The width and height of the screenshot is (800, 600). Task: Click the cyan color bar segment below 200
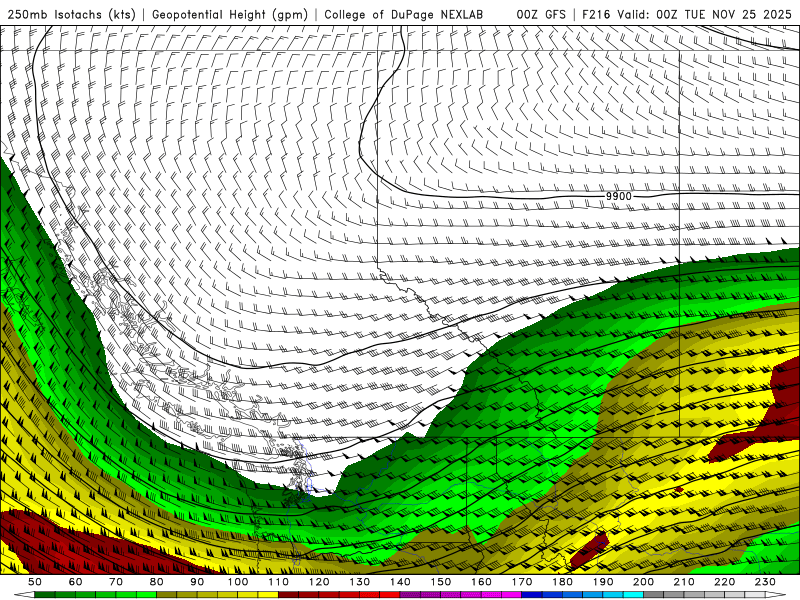point(633,595)
